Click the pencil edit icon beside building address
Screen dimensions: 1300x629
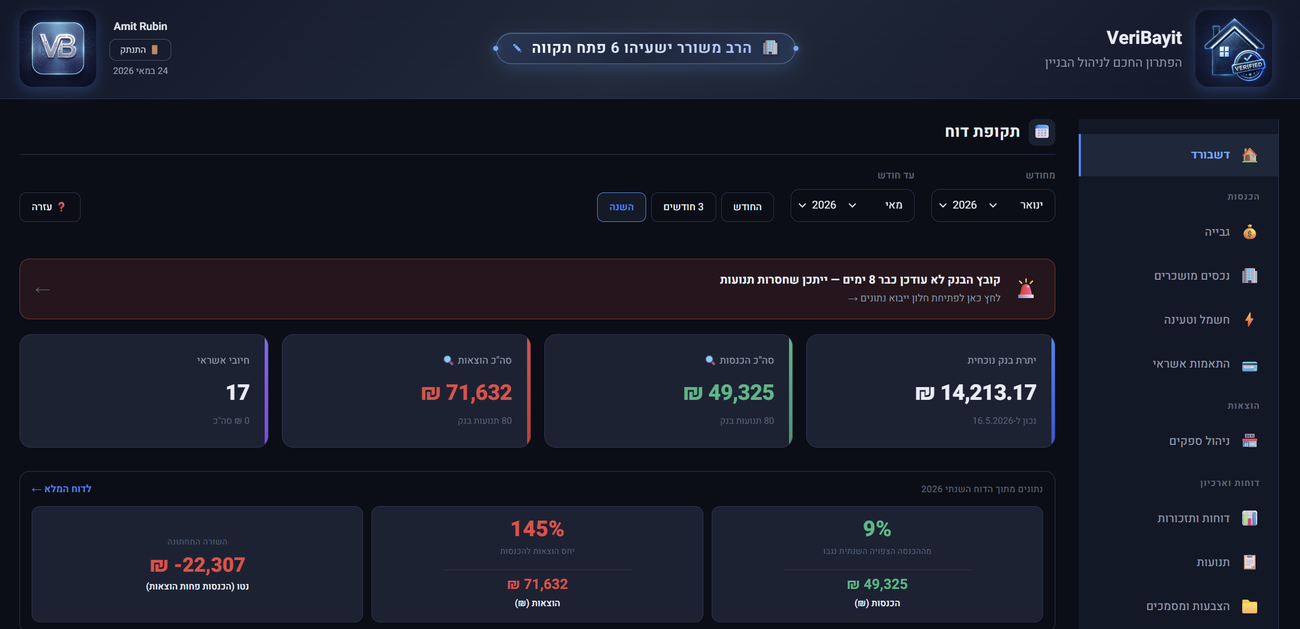tap(517, 48)
